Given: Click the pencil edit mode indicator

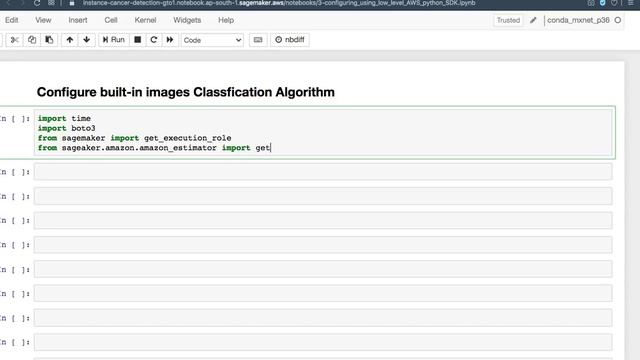Looking at the screenshot, I should click(533, 20).
